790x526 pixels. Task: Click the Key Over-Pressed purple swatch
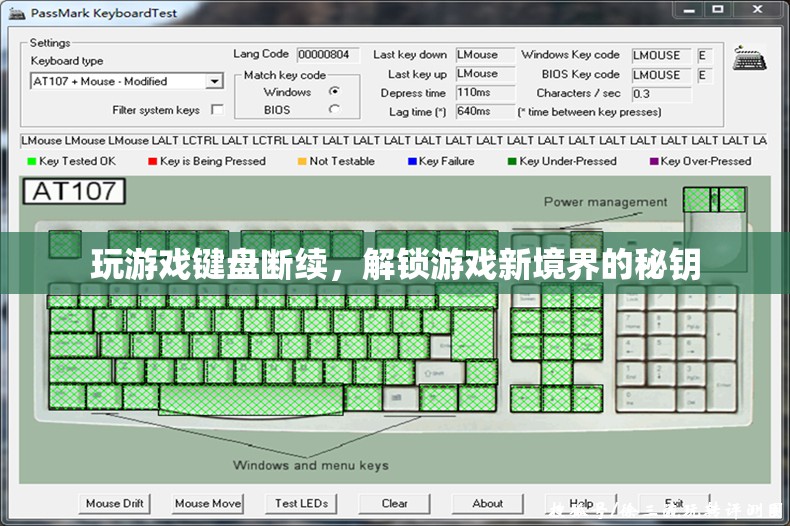click(x=654, y=161)
